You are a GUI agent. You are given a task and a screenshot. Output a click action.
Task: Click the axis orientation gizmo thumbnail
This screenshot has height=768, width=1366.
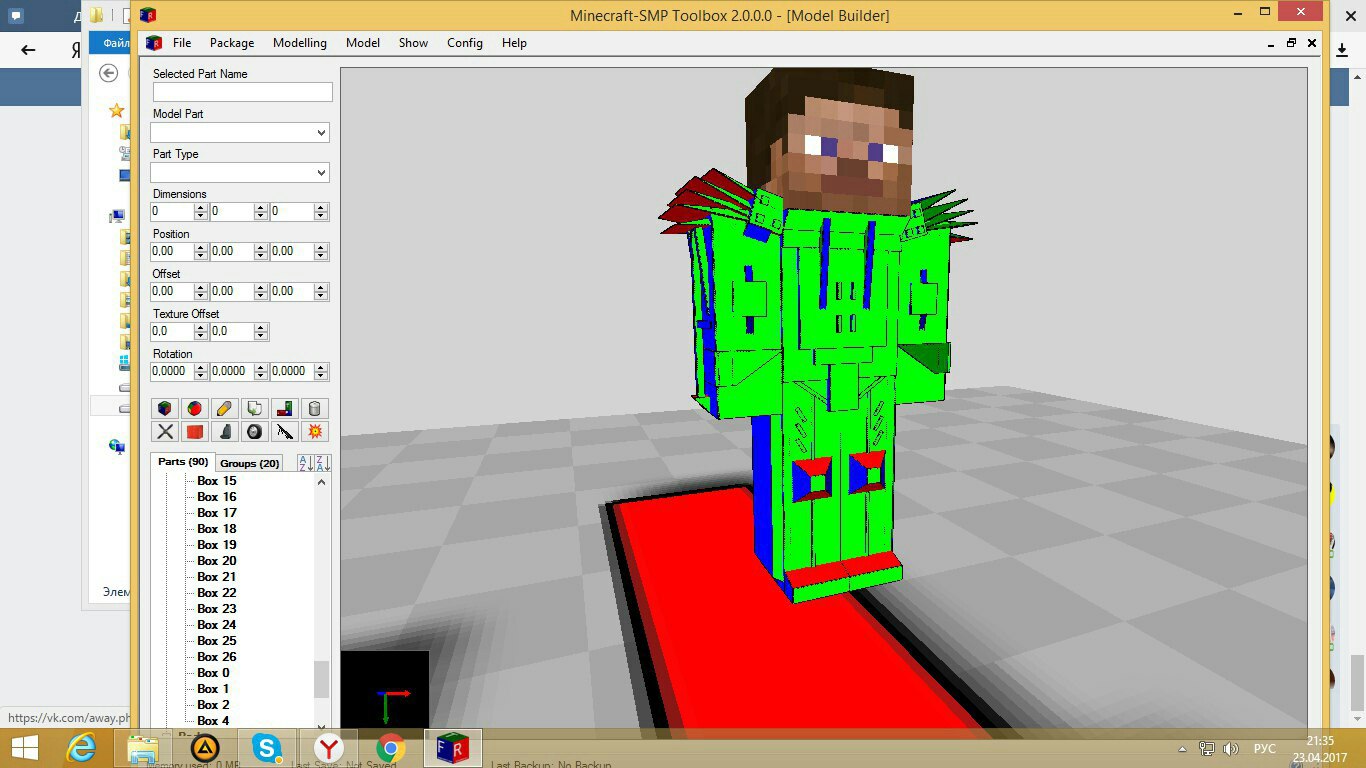[x=385, y=690]
